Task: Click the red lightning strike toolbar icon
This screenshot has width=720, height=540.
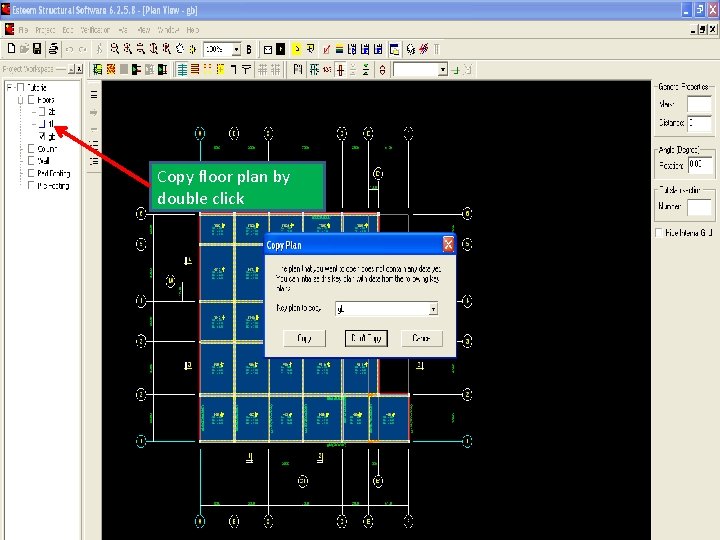Action: pos(423,49)
